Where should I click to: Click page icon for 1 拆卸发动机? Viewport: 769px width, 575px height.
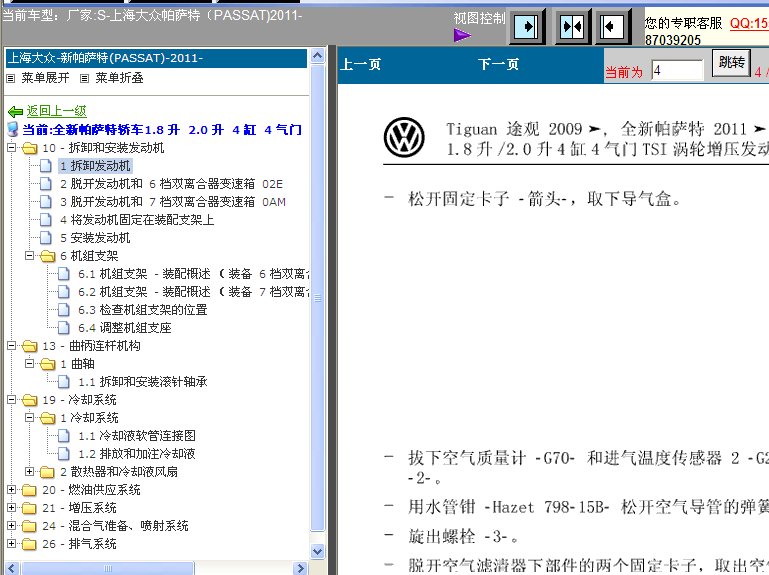pos(46,166)
